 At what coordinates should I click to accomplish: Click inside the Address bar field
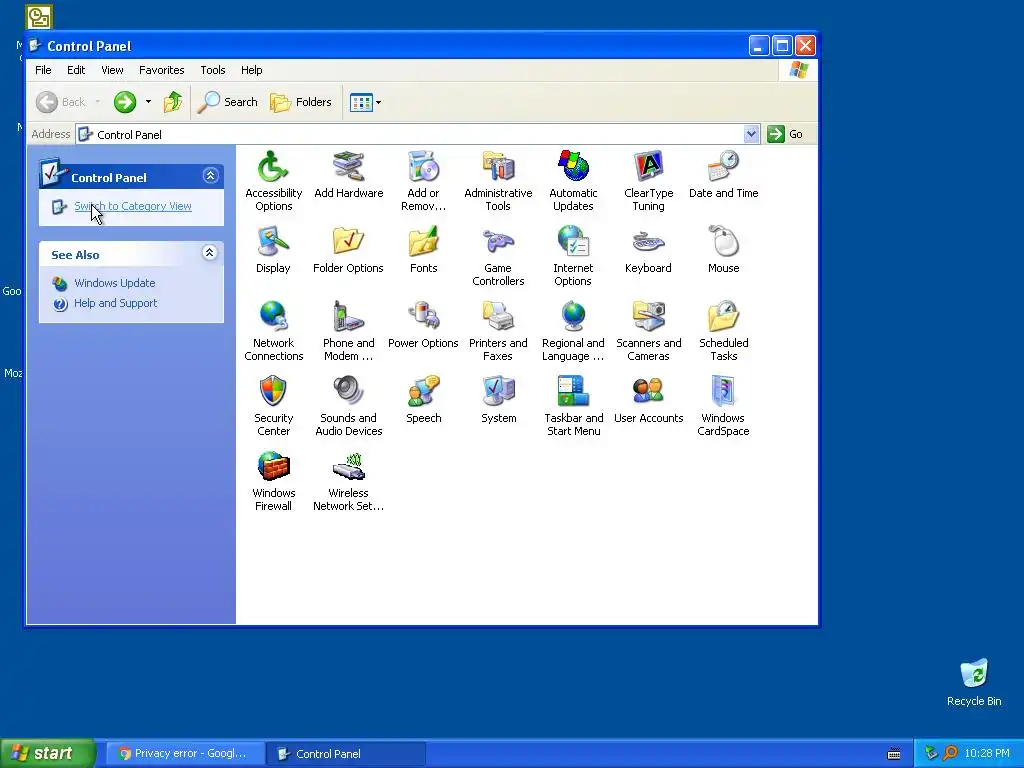coord(418,134)
